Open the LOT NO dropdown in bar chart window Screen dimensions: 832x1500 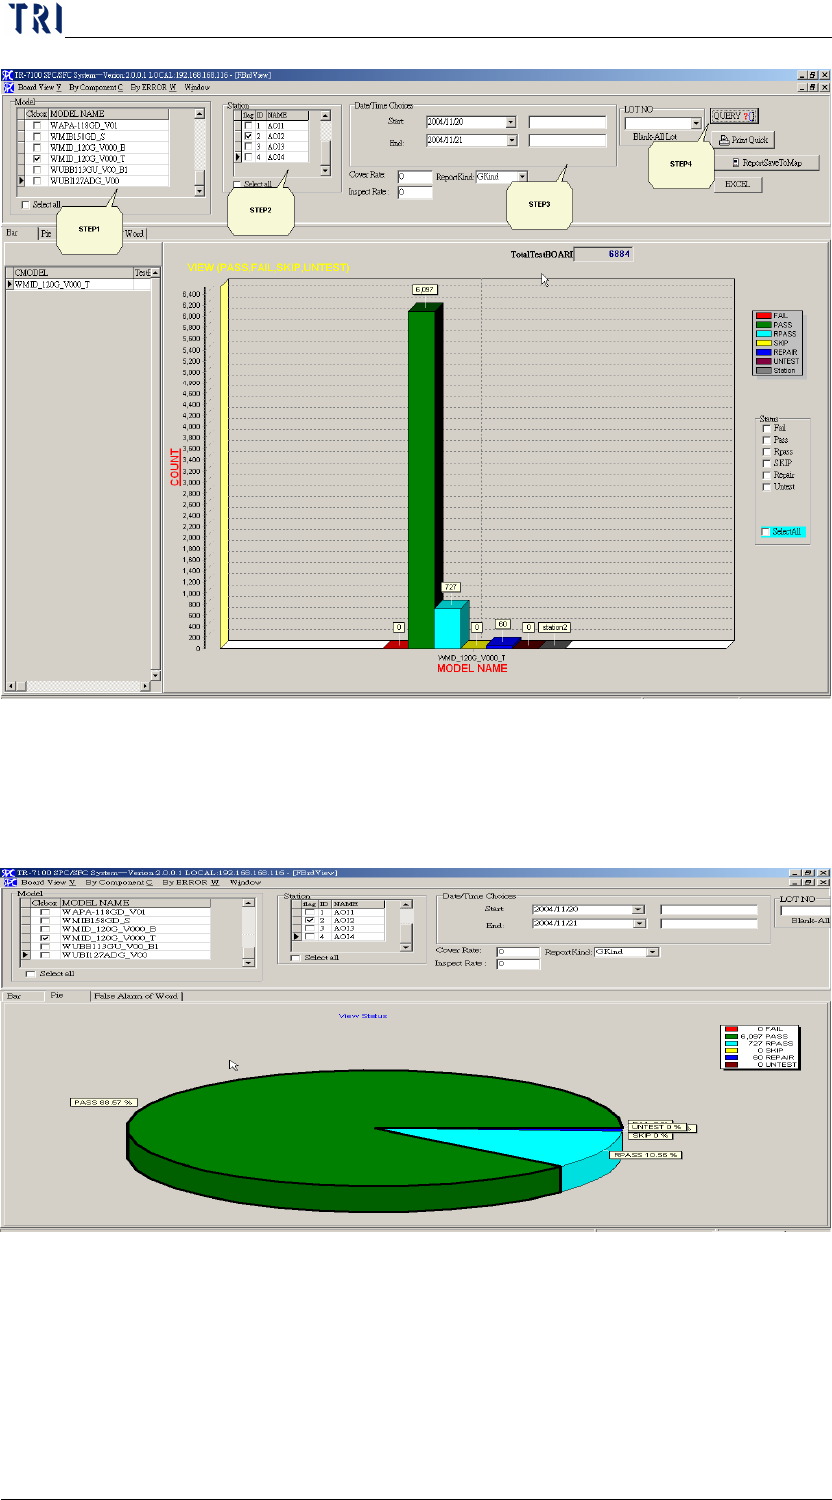pyautogui.click(x=696, y=124)
